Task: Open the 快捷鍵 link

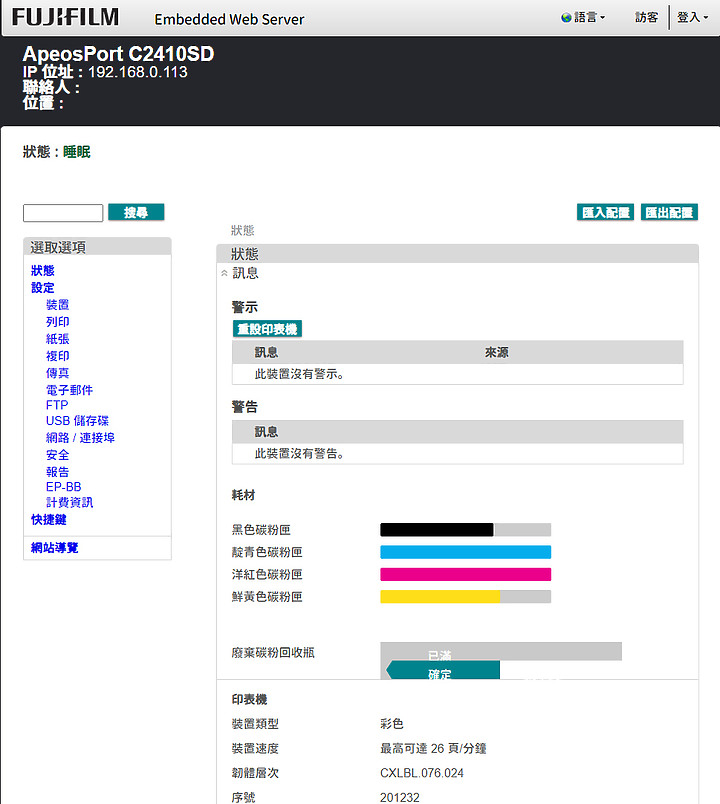Action: [49, 519]
